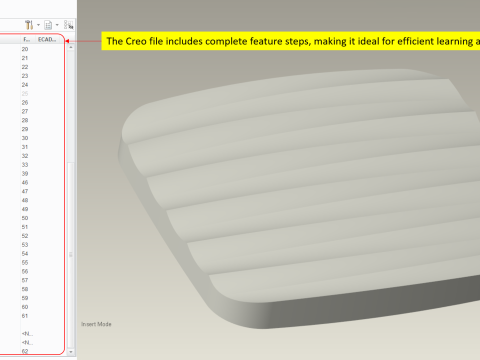Viewport: 480px width, 360px height.
Task: Click the 'Insert Mode' label in graphics area
Action: pos(96,324)
